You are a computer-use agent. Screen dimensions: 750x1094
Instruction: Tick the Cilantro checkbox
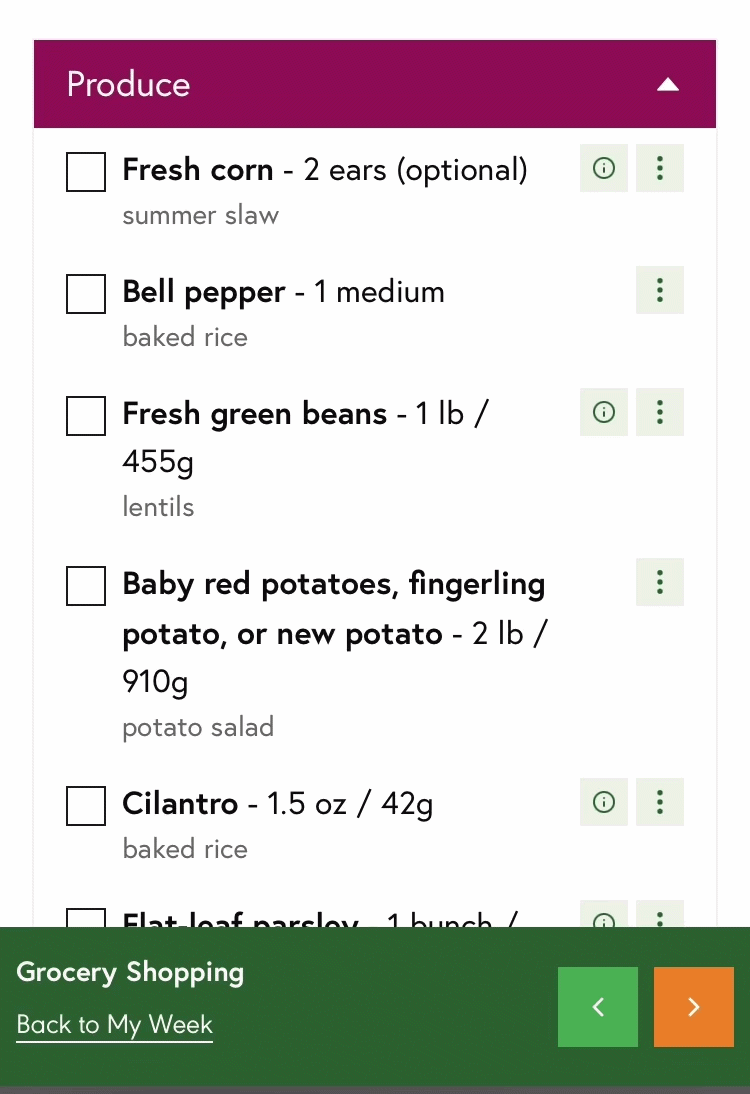(86, 806)
